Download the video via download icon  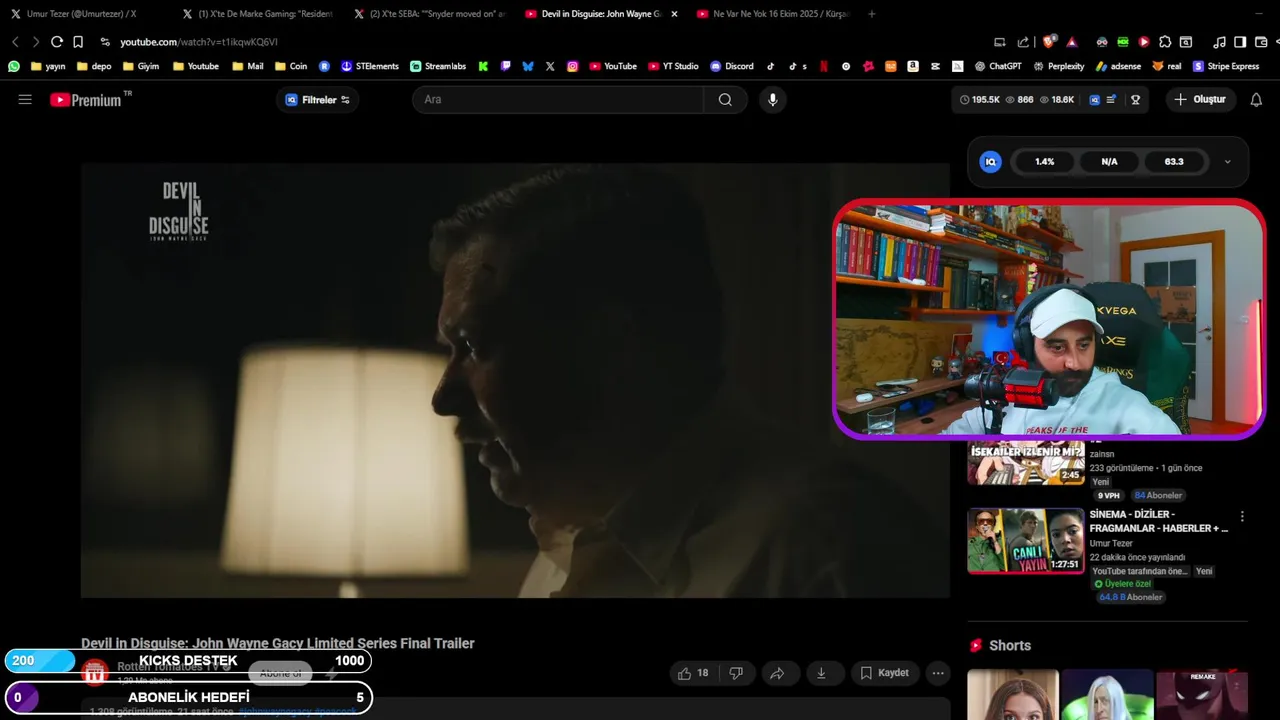pos(821,673)
